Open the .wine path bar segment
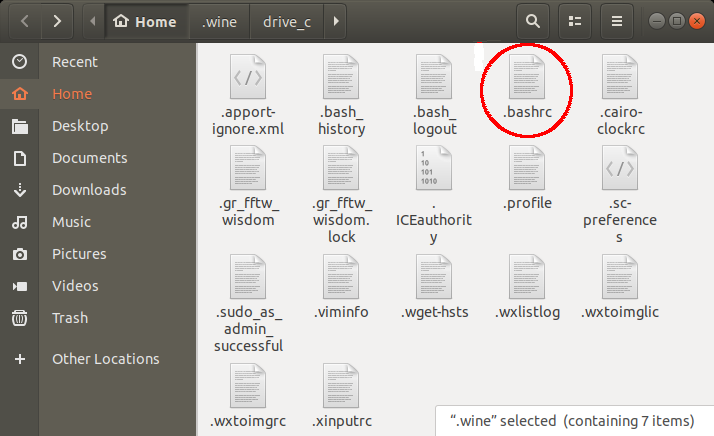 pyautogui.click(x=219, y=21)
